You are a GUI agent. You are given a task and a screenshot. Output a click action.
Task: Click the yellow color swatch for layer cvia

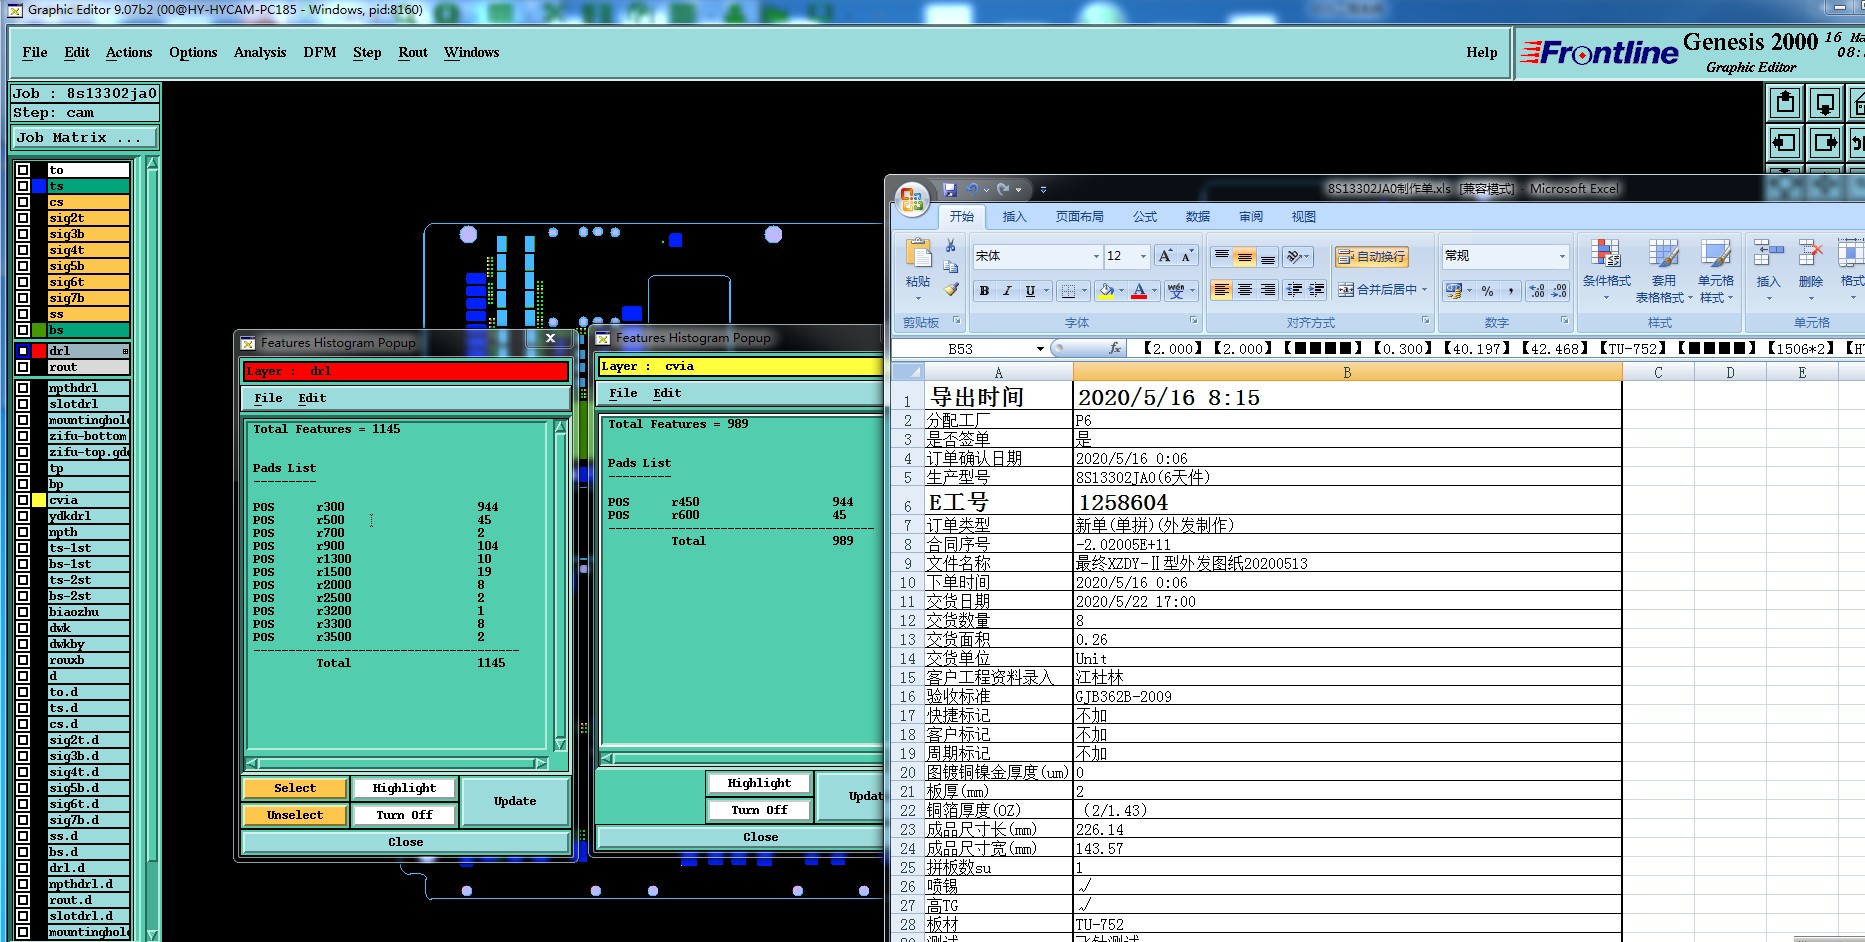pyautogui.click(x=39, y=500)
